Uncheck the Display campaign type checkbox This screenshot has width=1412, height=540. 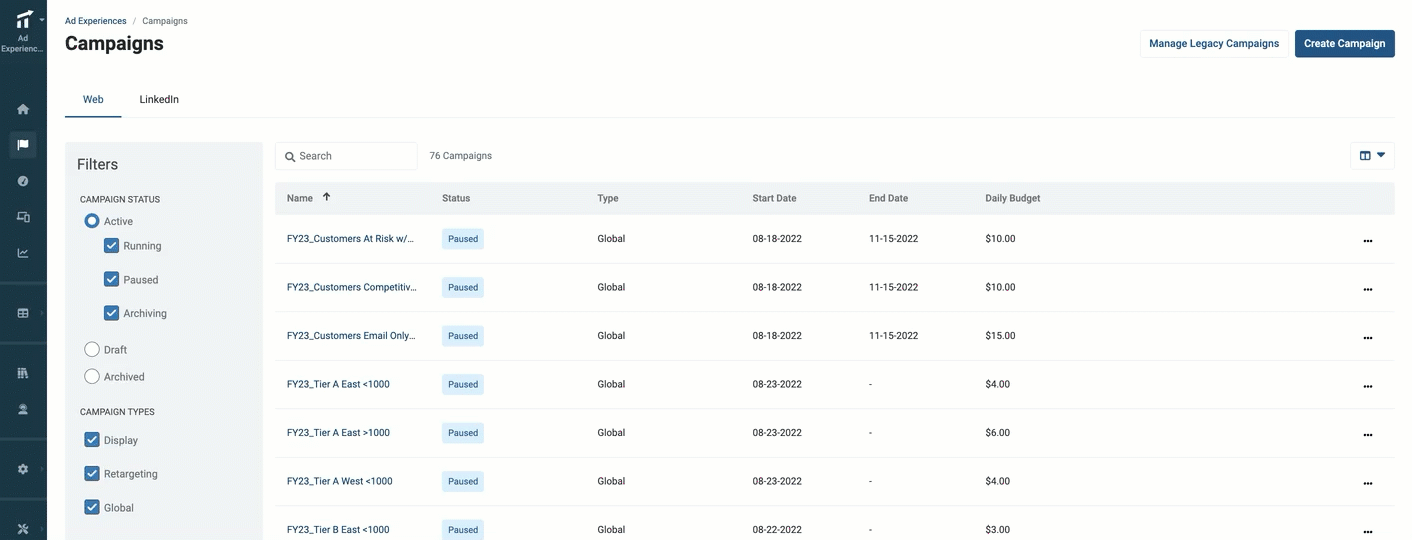coord(92,439)
